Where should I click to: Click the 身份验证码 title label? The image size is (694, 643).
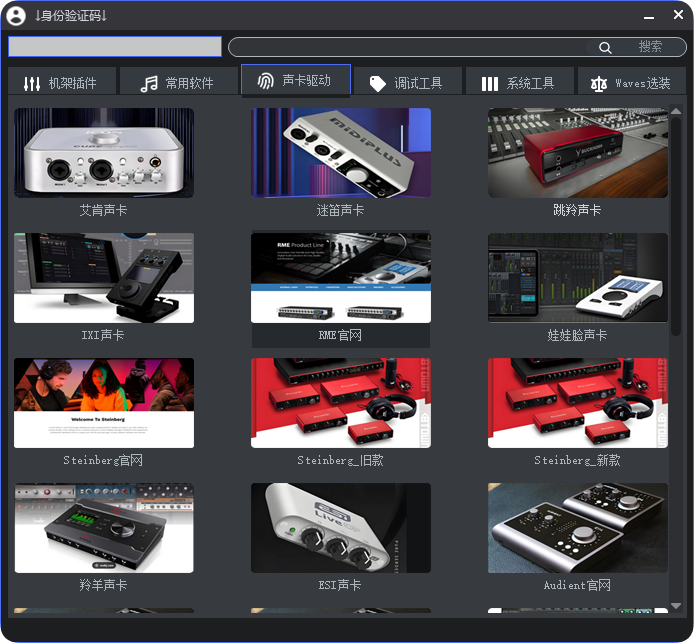point(71,16)
